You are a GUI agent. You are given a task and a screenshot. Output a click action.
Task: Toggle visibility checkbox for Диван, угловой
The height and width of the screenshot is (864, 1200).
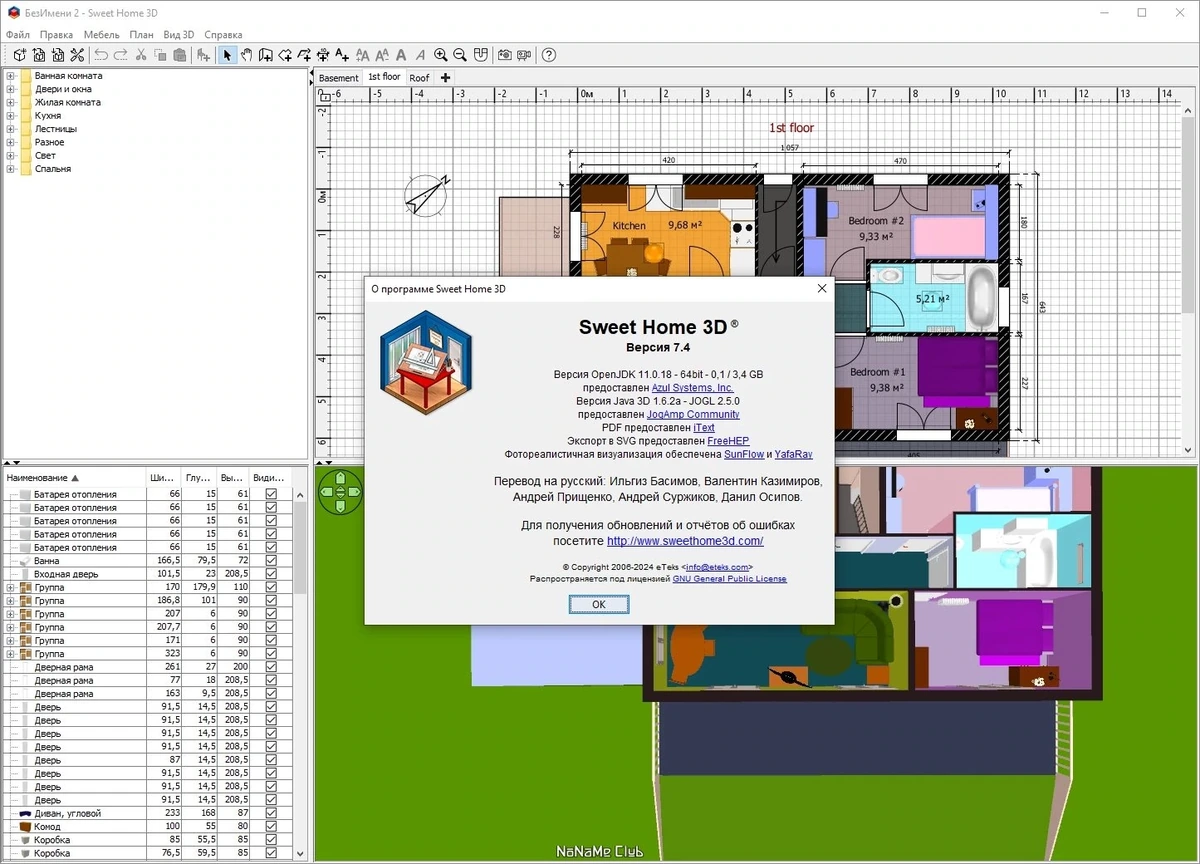271,814
